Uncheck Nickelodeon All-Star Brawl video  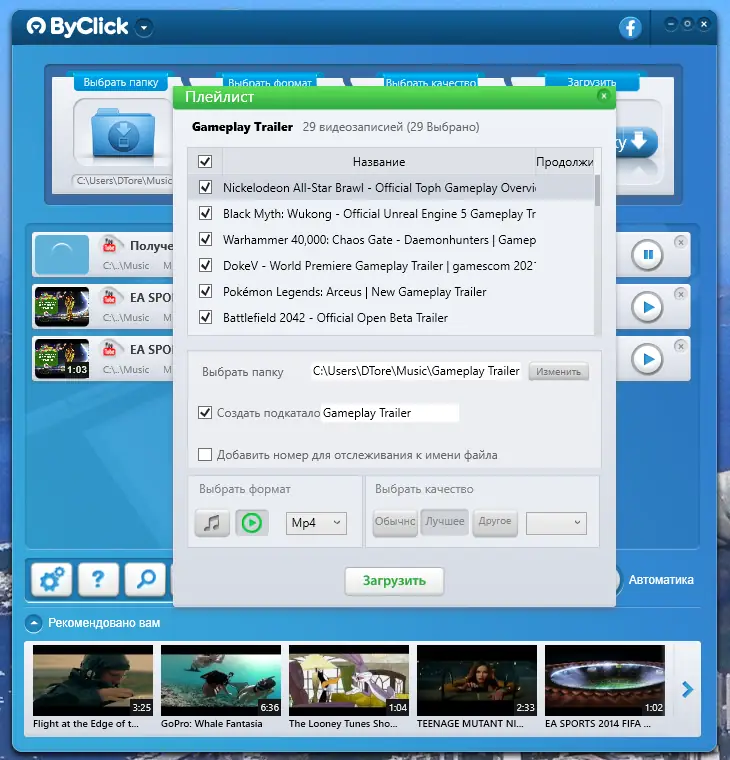tap(205, 187)
